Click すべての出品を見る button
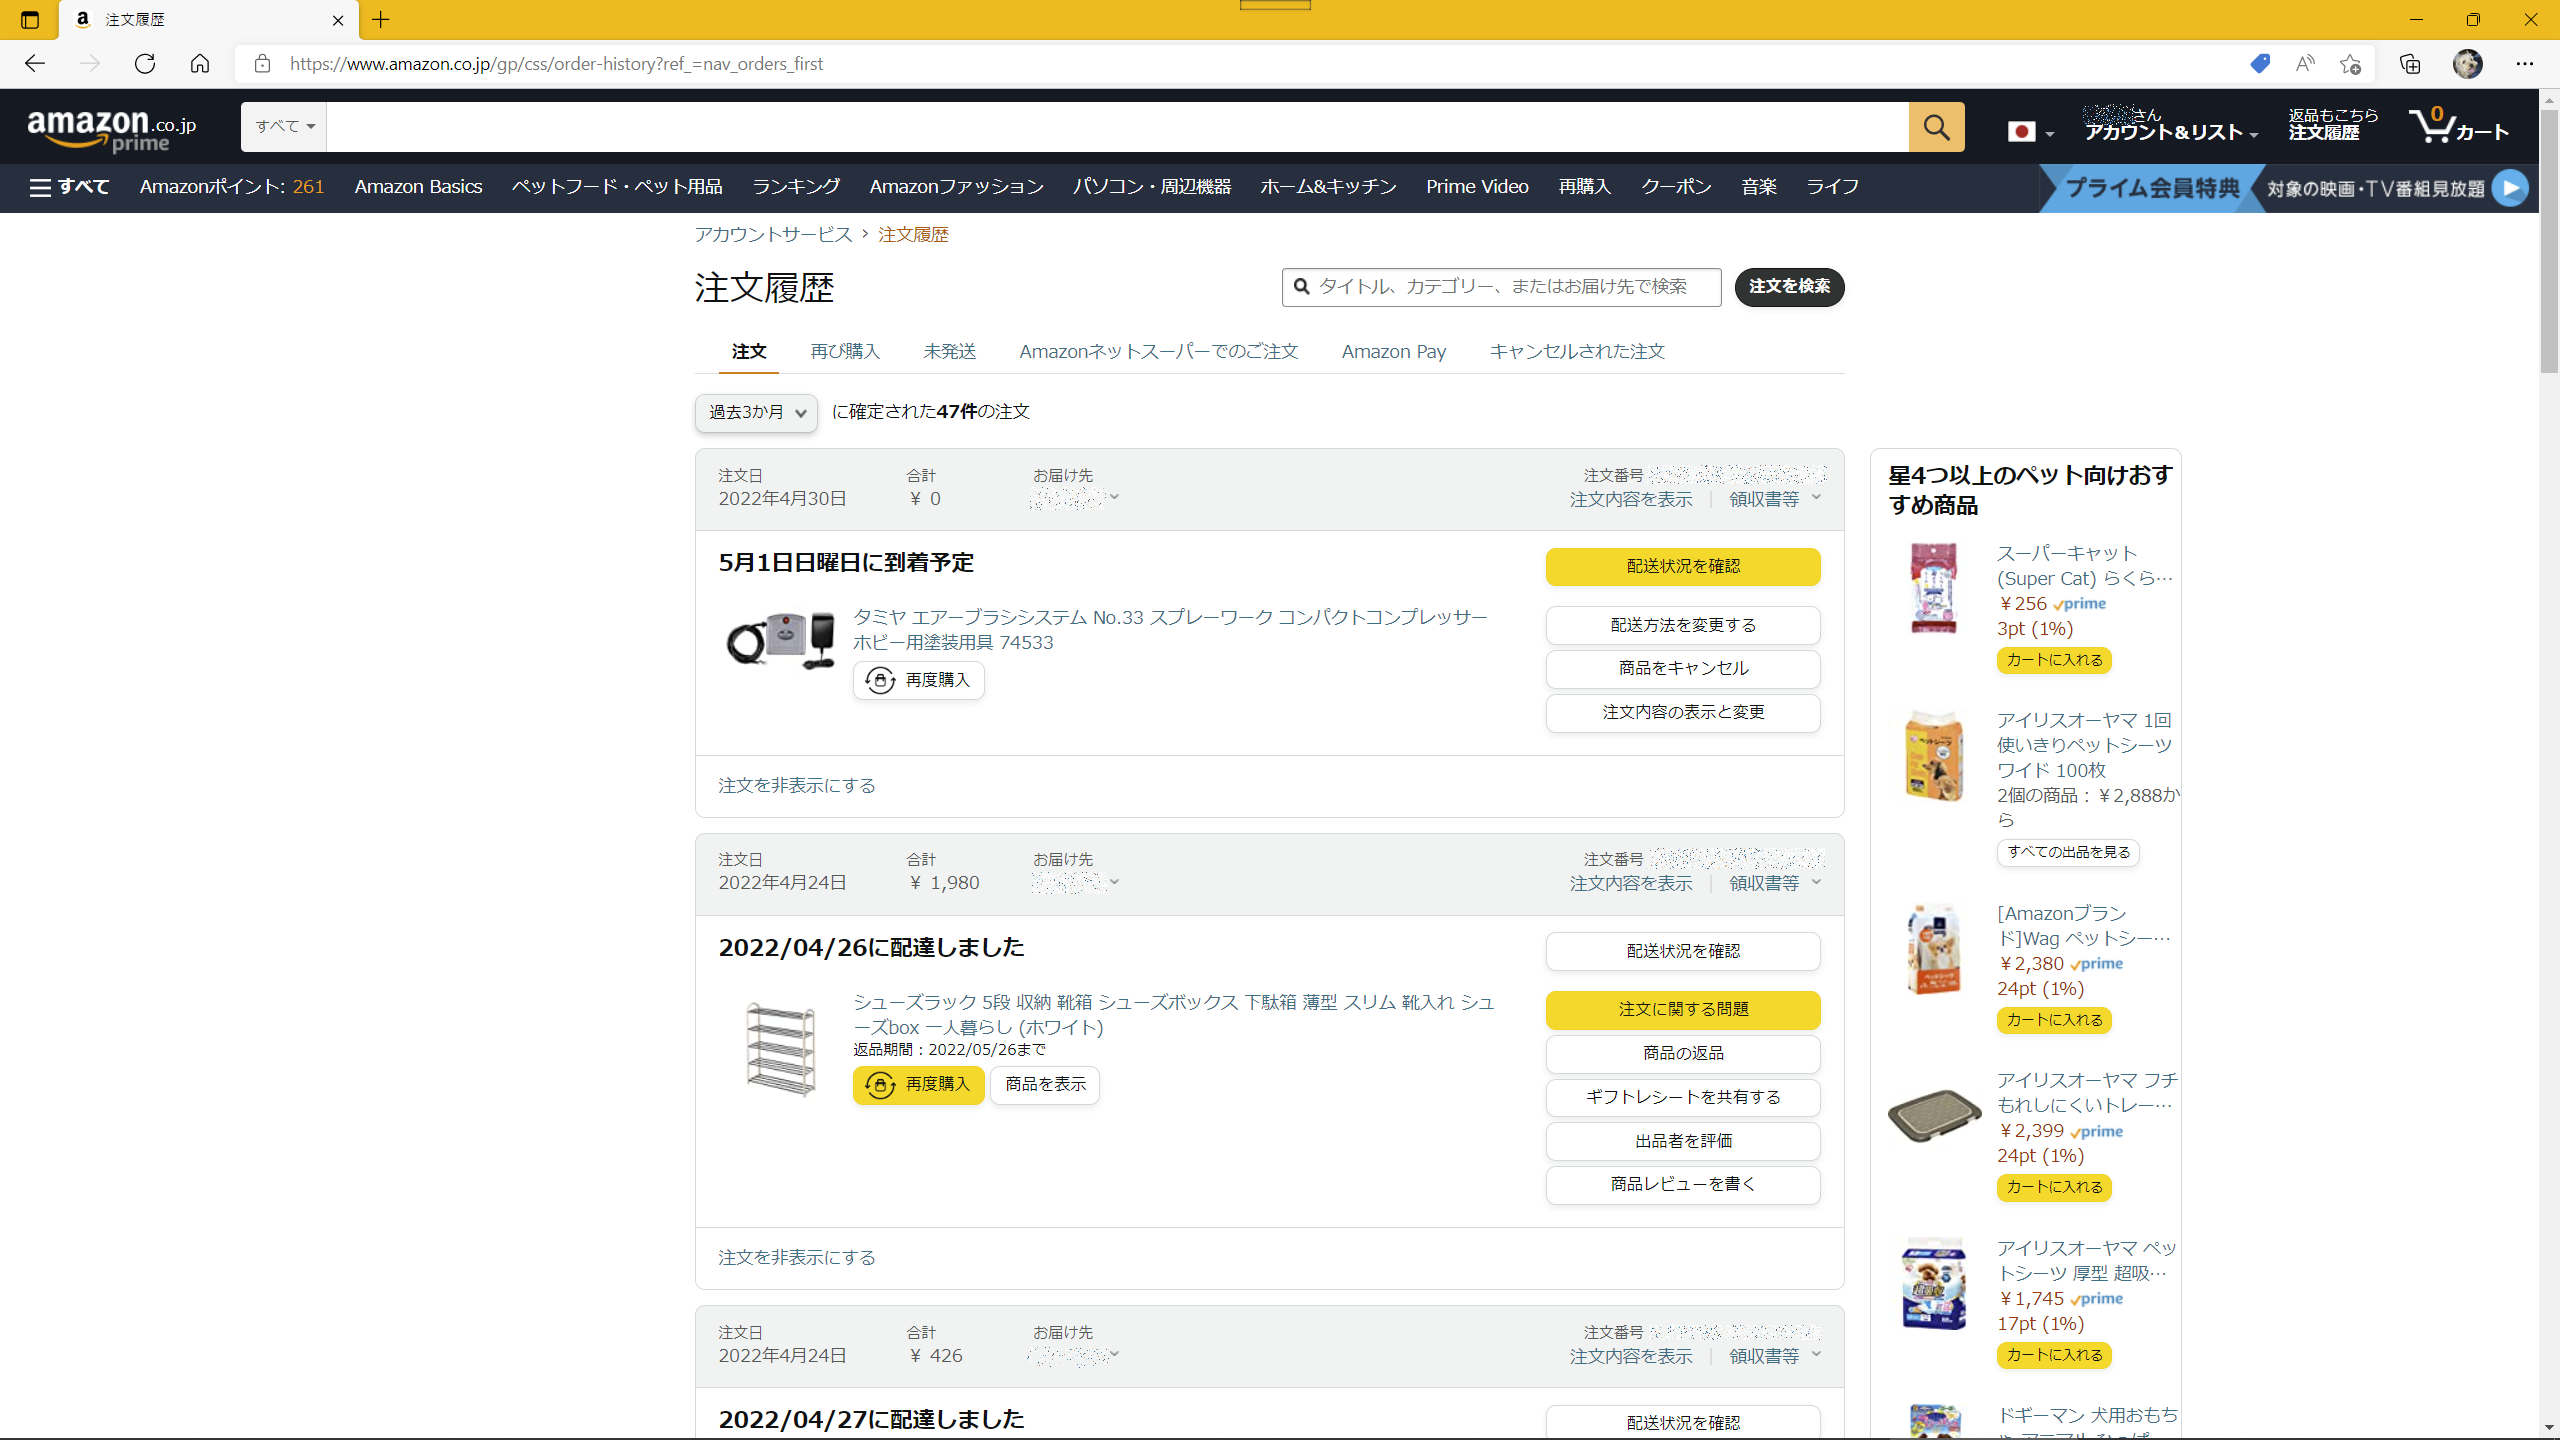This screenshot has height=1440, width=2560. tap(2068, 853)
